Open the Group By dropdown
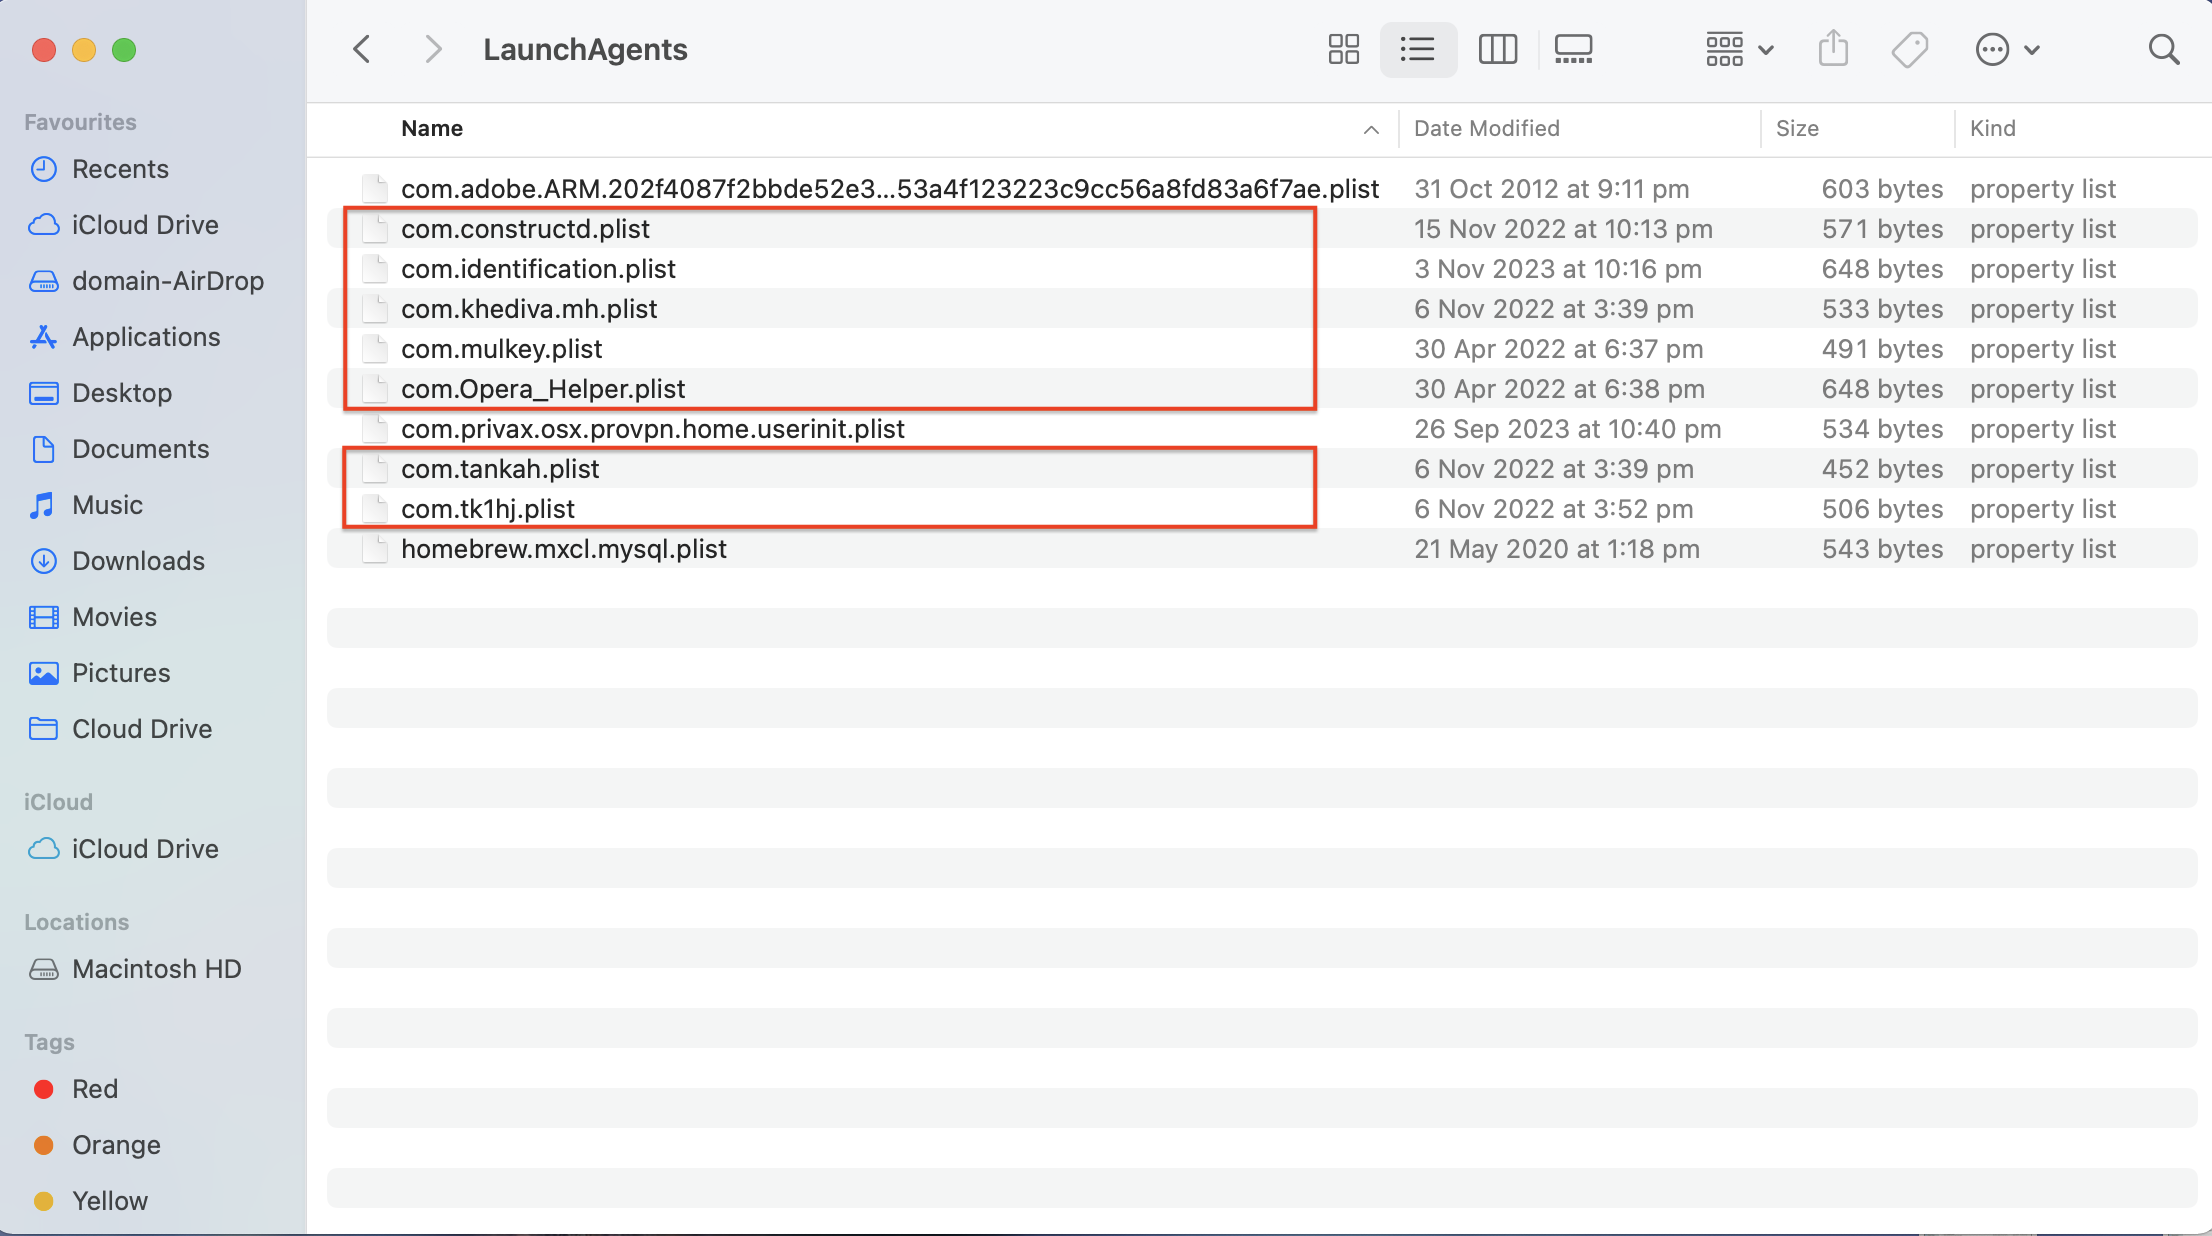Image resolution: width=2212 pixels, height=1236 pixels. coord(1739,49)
